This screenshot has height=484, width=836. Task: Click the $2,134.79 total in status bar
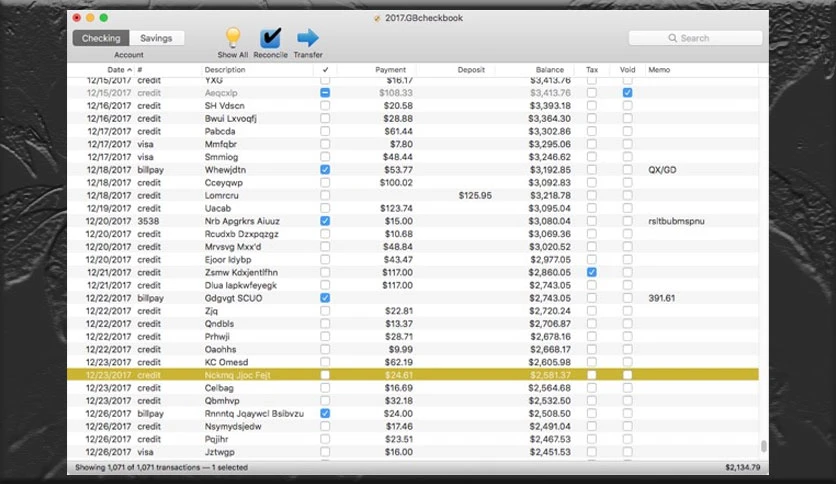pos(743,467)
